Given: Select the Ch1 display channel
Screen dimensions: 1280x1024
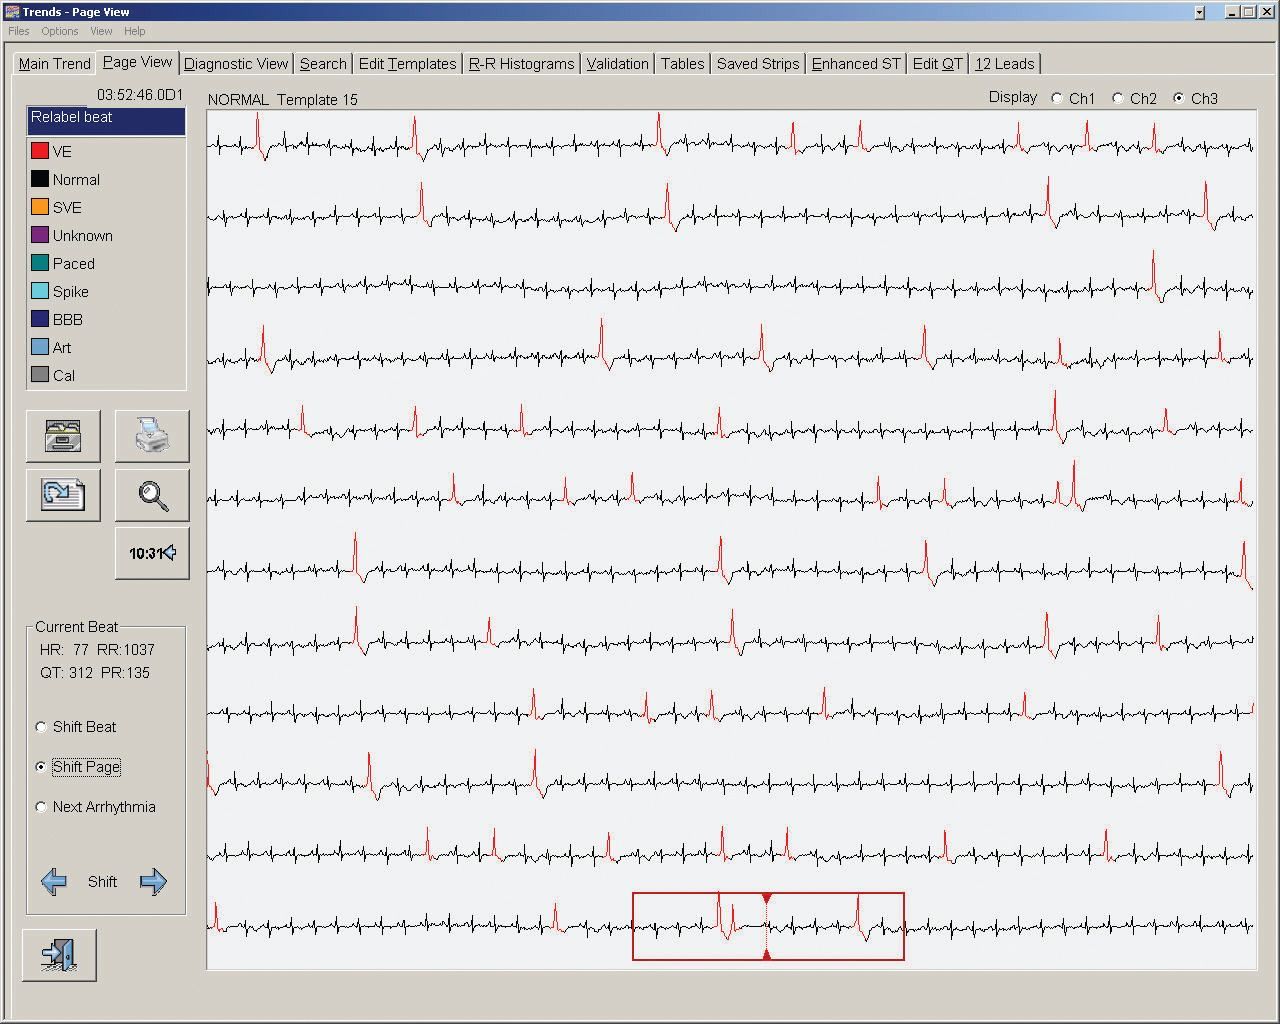Looking at the screenshot, I should tap(1057, 98).
